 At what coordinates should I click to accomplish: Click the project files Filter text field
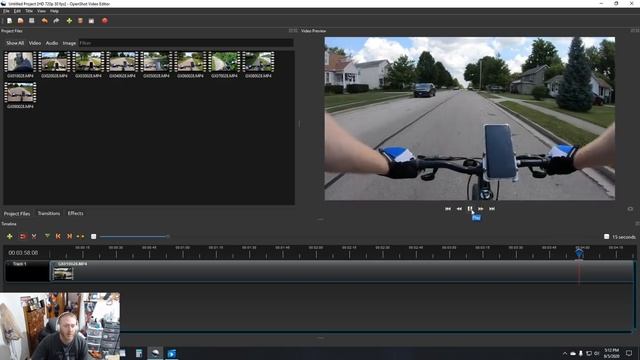[186, 43]
